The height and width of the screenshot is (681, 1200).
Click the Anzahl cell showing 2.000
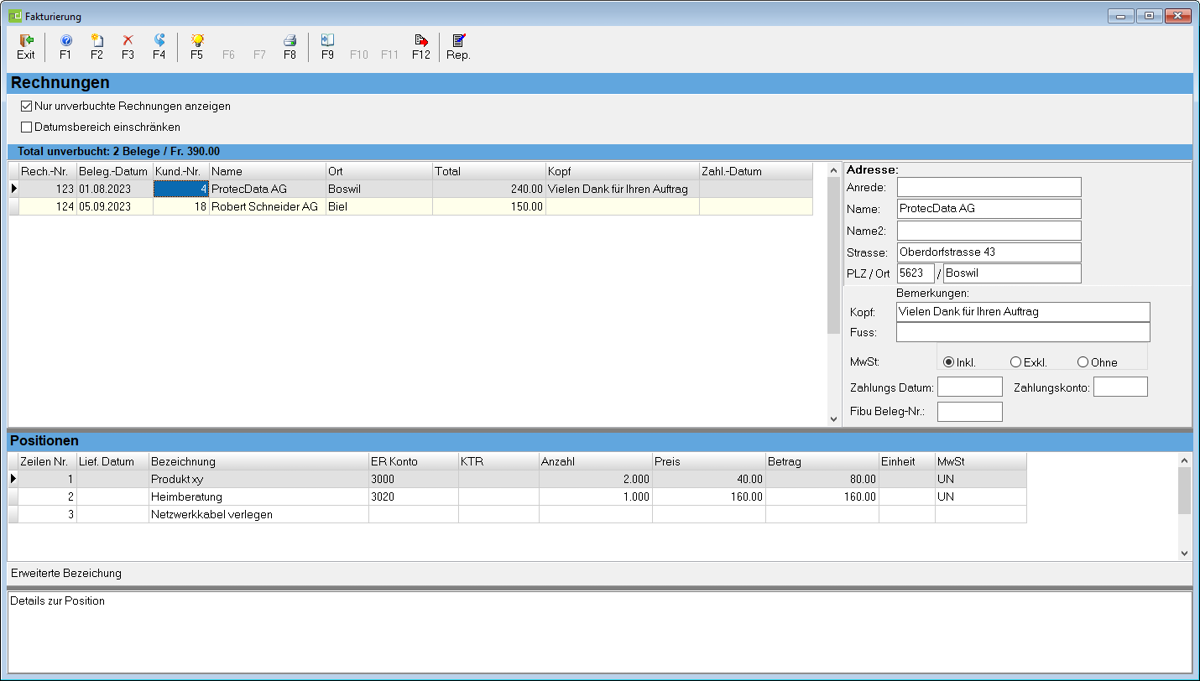click(595, 479)
